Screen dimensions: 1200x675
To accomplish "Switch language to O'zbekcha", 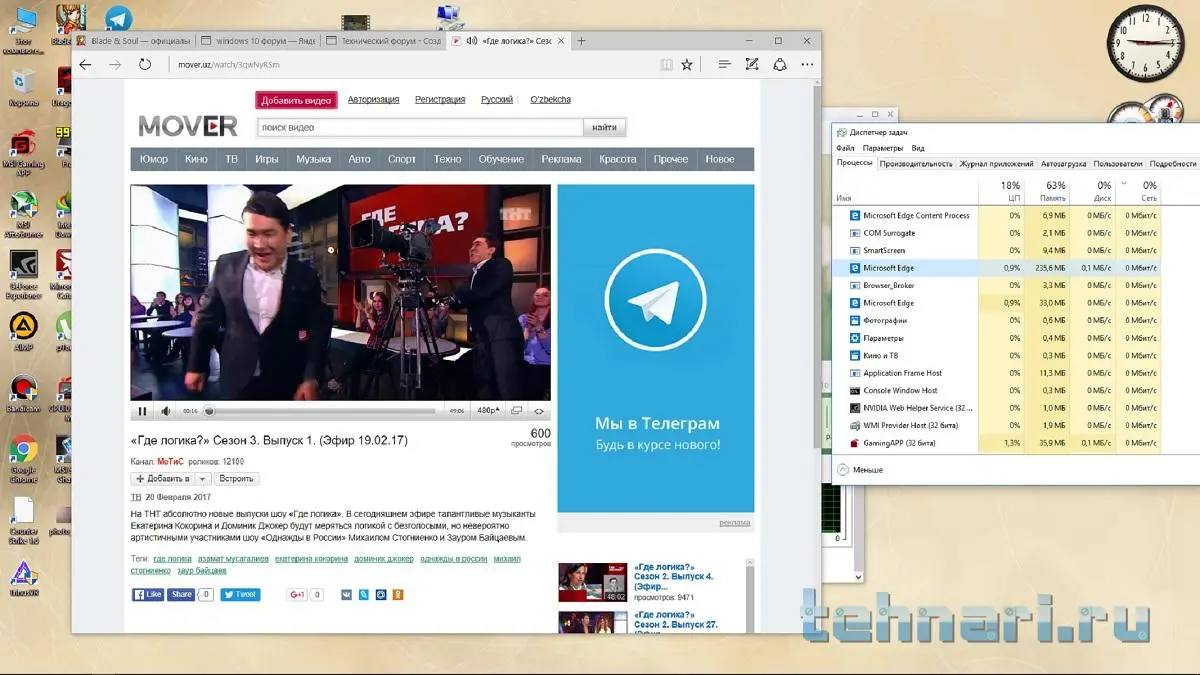I will coord(550,100).
